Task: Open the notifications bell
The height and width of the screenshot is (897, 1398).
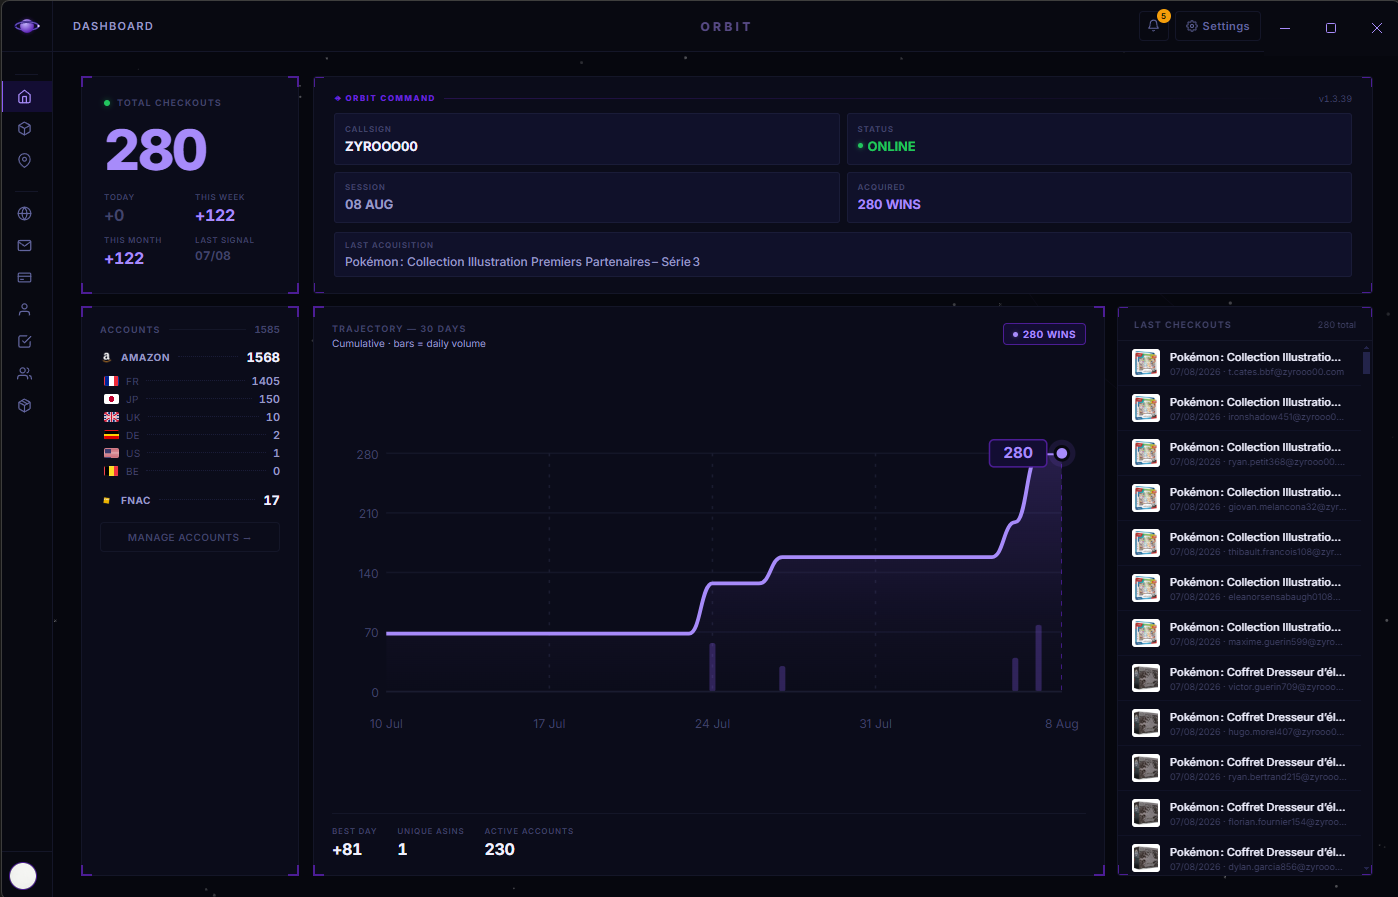Action: pos(1153,26)
